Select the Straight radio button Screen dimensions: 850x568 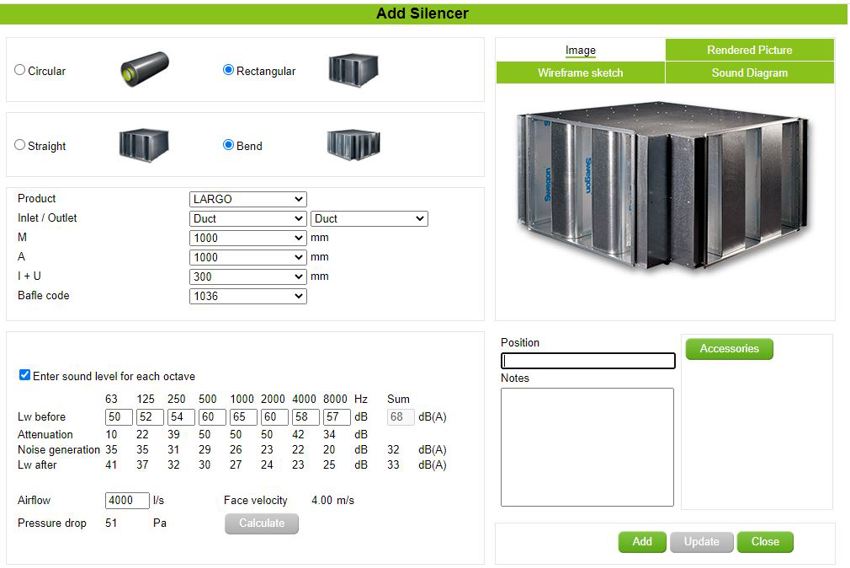[20, 145]
